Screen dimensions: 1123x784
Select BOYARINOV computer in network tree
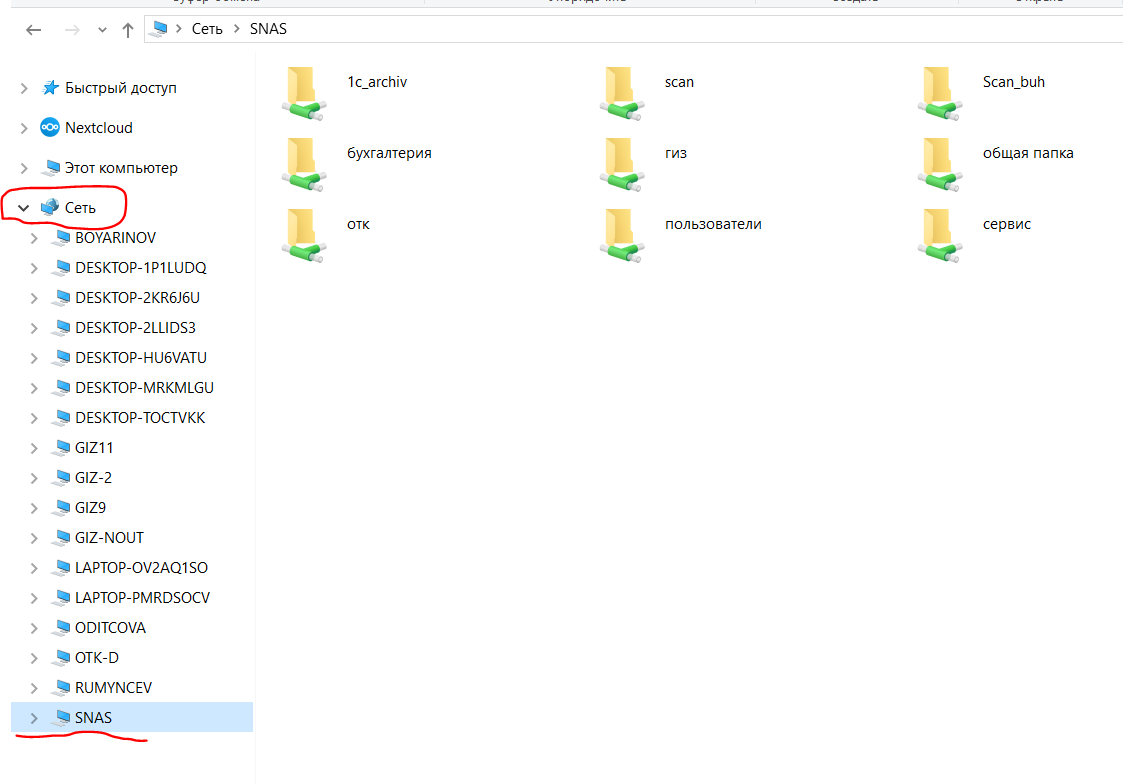(115, 238)
